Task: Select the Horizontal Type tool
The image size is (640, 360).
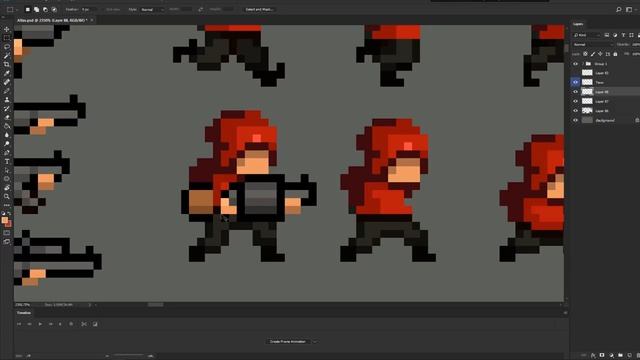Action: (7, 162)
